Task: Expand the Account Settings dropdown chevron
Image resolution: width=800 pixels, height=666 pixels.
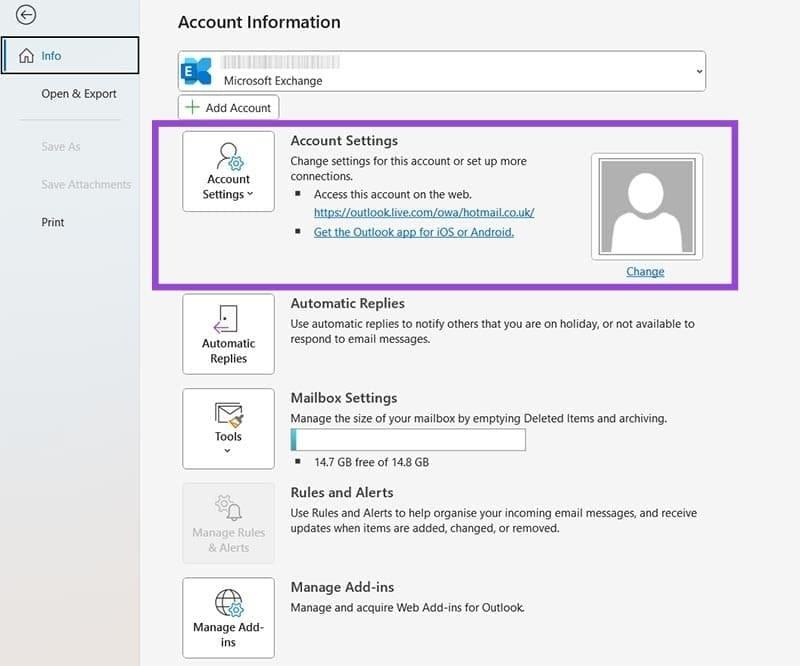Action: (x=250, y=195)
